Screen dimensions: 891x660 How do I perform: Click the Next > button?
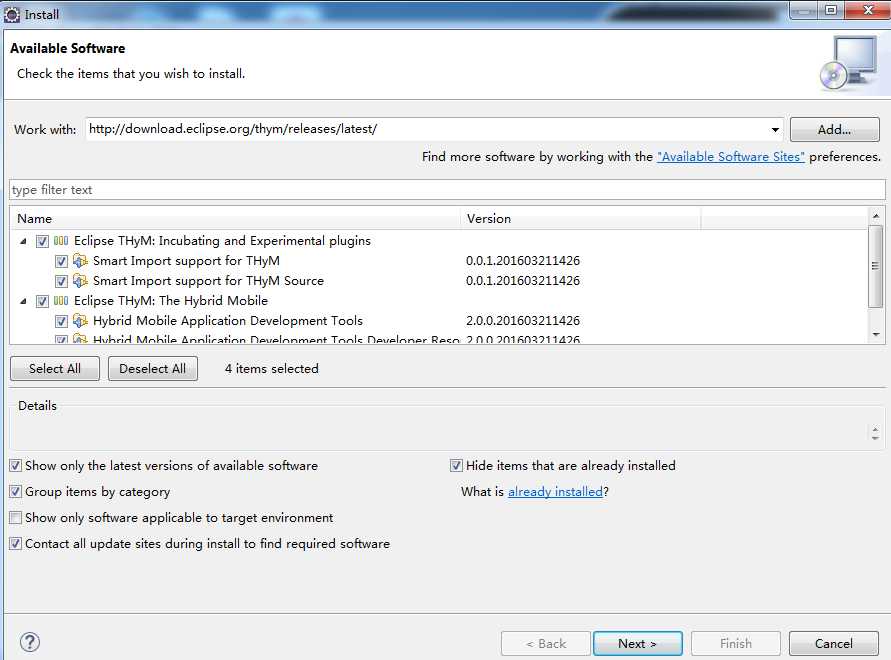click(638, 644)
